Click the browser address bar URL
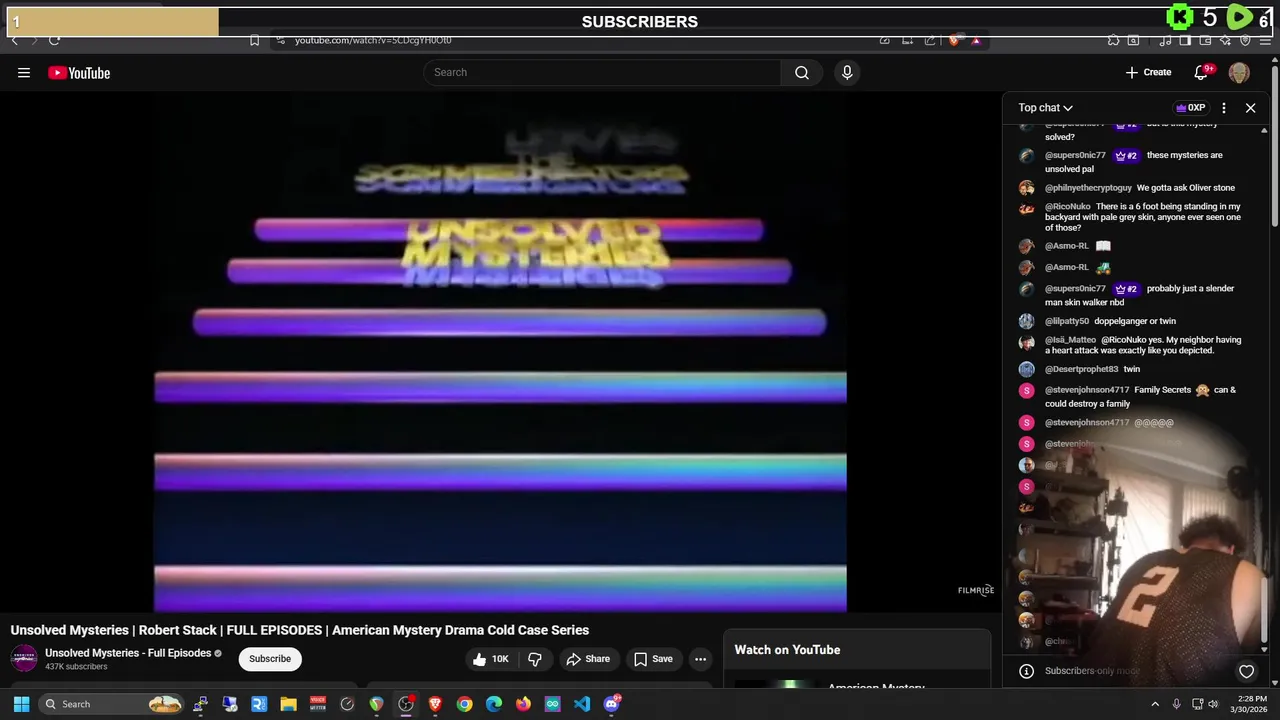 click(373, 40)
